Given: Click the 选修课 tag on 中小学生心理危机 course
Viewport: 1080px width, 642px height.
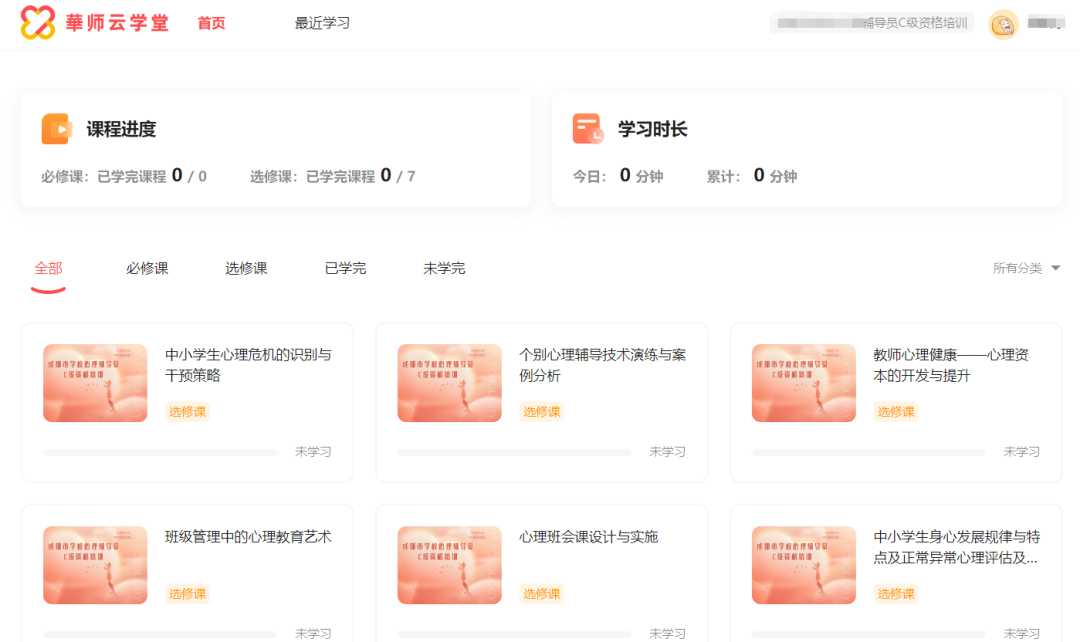Looking at the screenshot, I should 186,411.
